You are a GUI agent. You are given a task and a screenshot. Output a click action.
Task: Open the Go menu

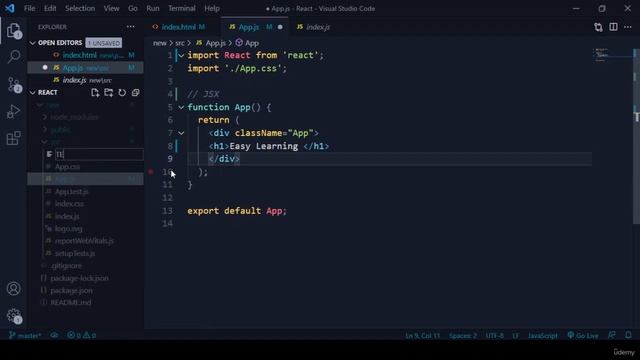133,8
